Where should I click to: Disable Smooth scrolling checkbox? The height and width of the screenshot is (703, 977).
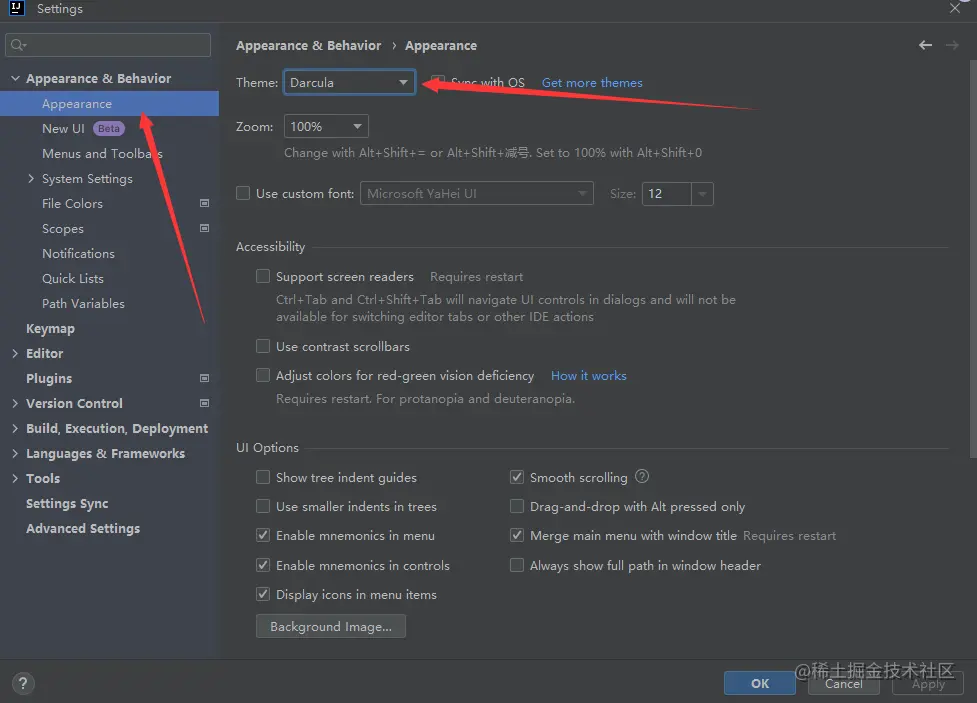(x=517, y=478)
